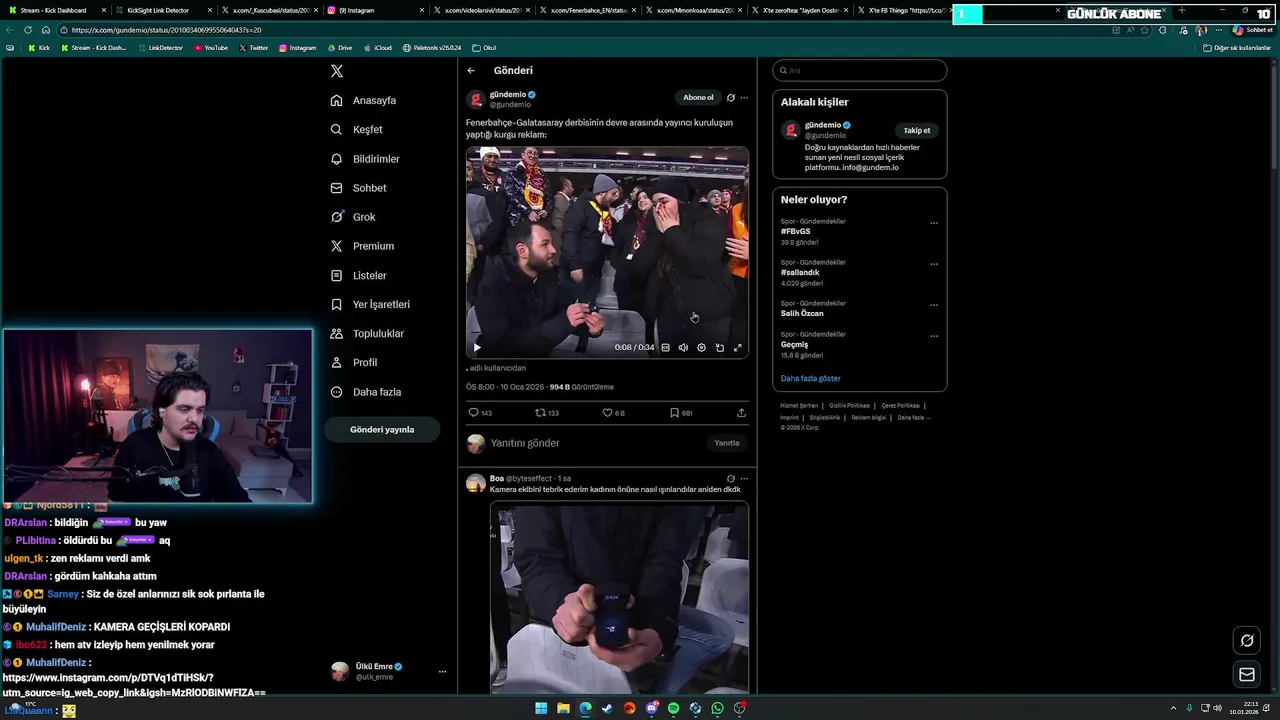Open YouTube bookmark

point(211,48)
